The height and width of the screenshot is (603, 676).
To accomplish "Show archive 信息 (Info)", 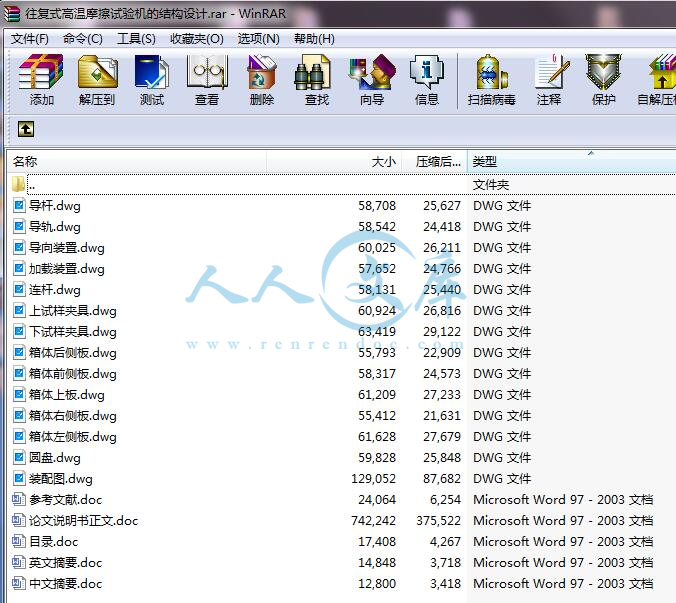I will 427,80.
